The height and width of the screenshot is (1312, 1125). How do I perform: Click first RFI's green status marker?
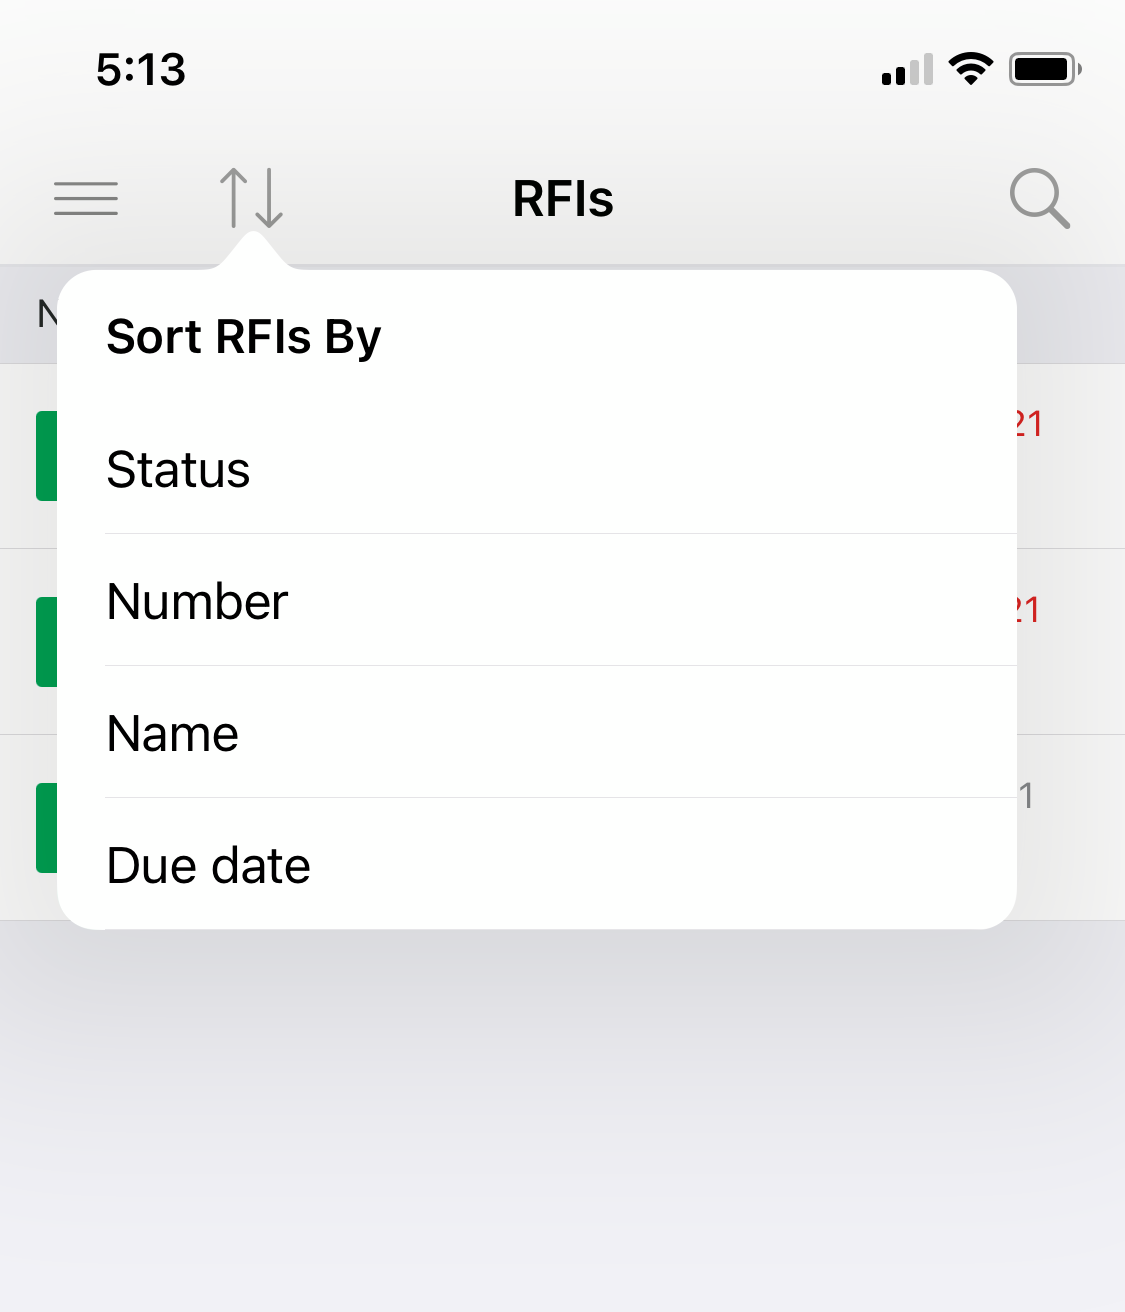point(46,456)
